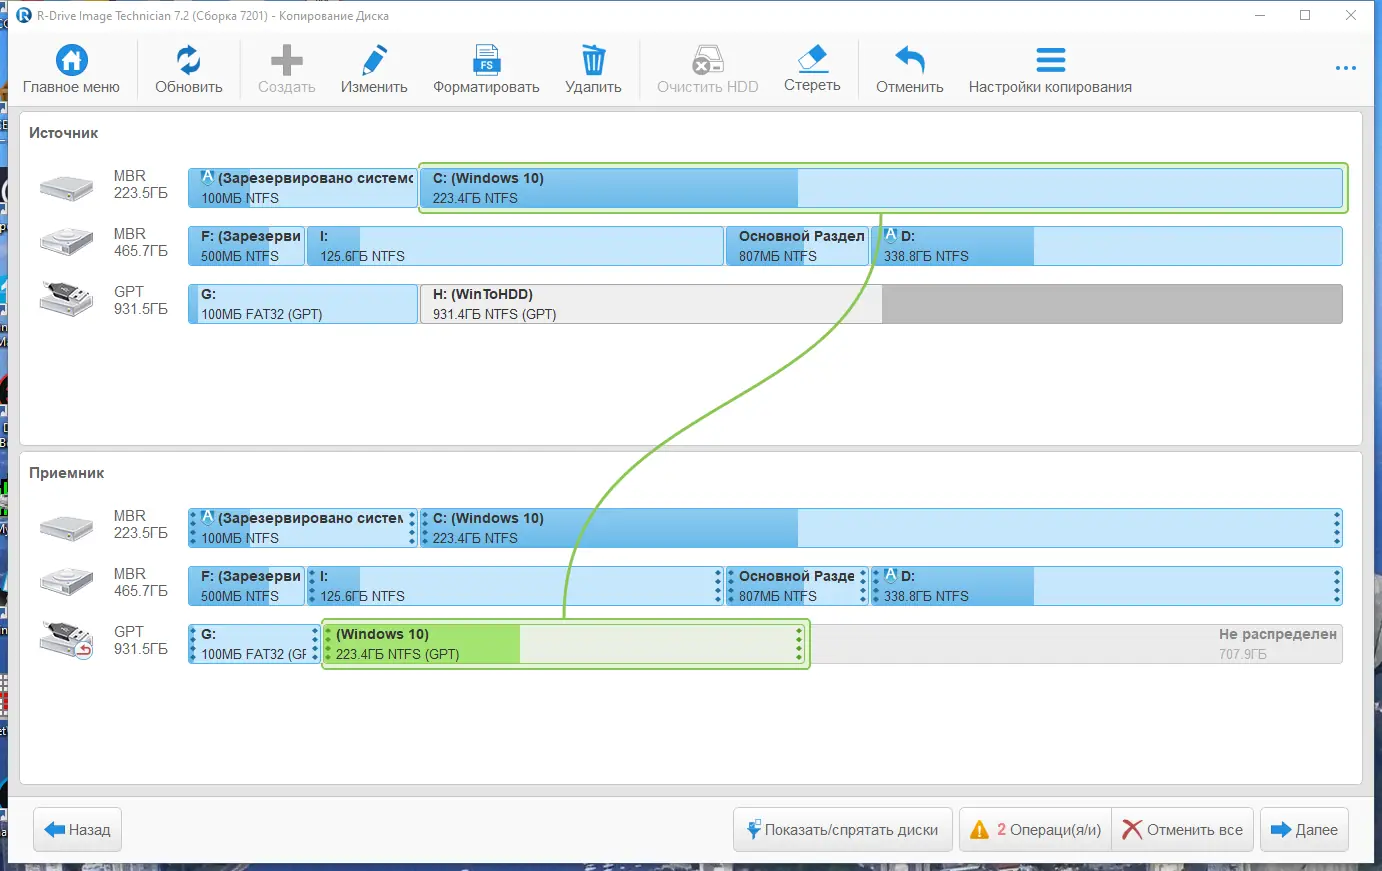Select the Изменить pencil tool

click(x=374, y=60)
